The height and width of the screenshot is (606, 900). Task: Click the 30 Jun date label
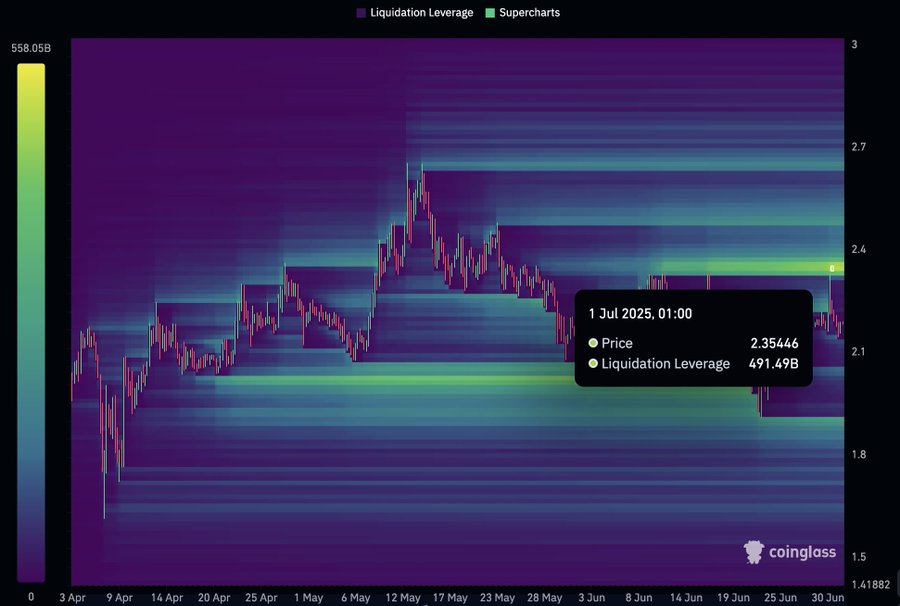[827, 597]
